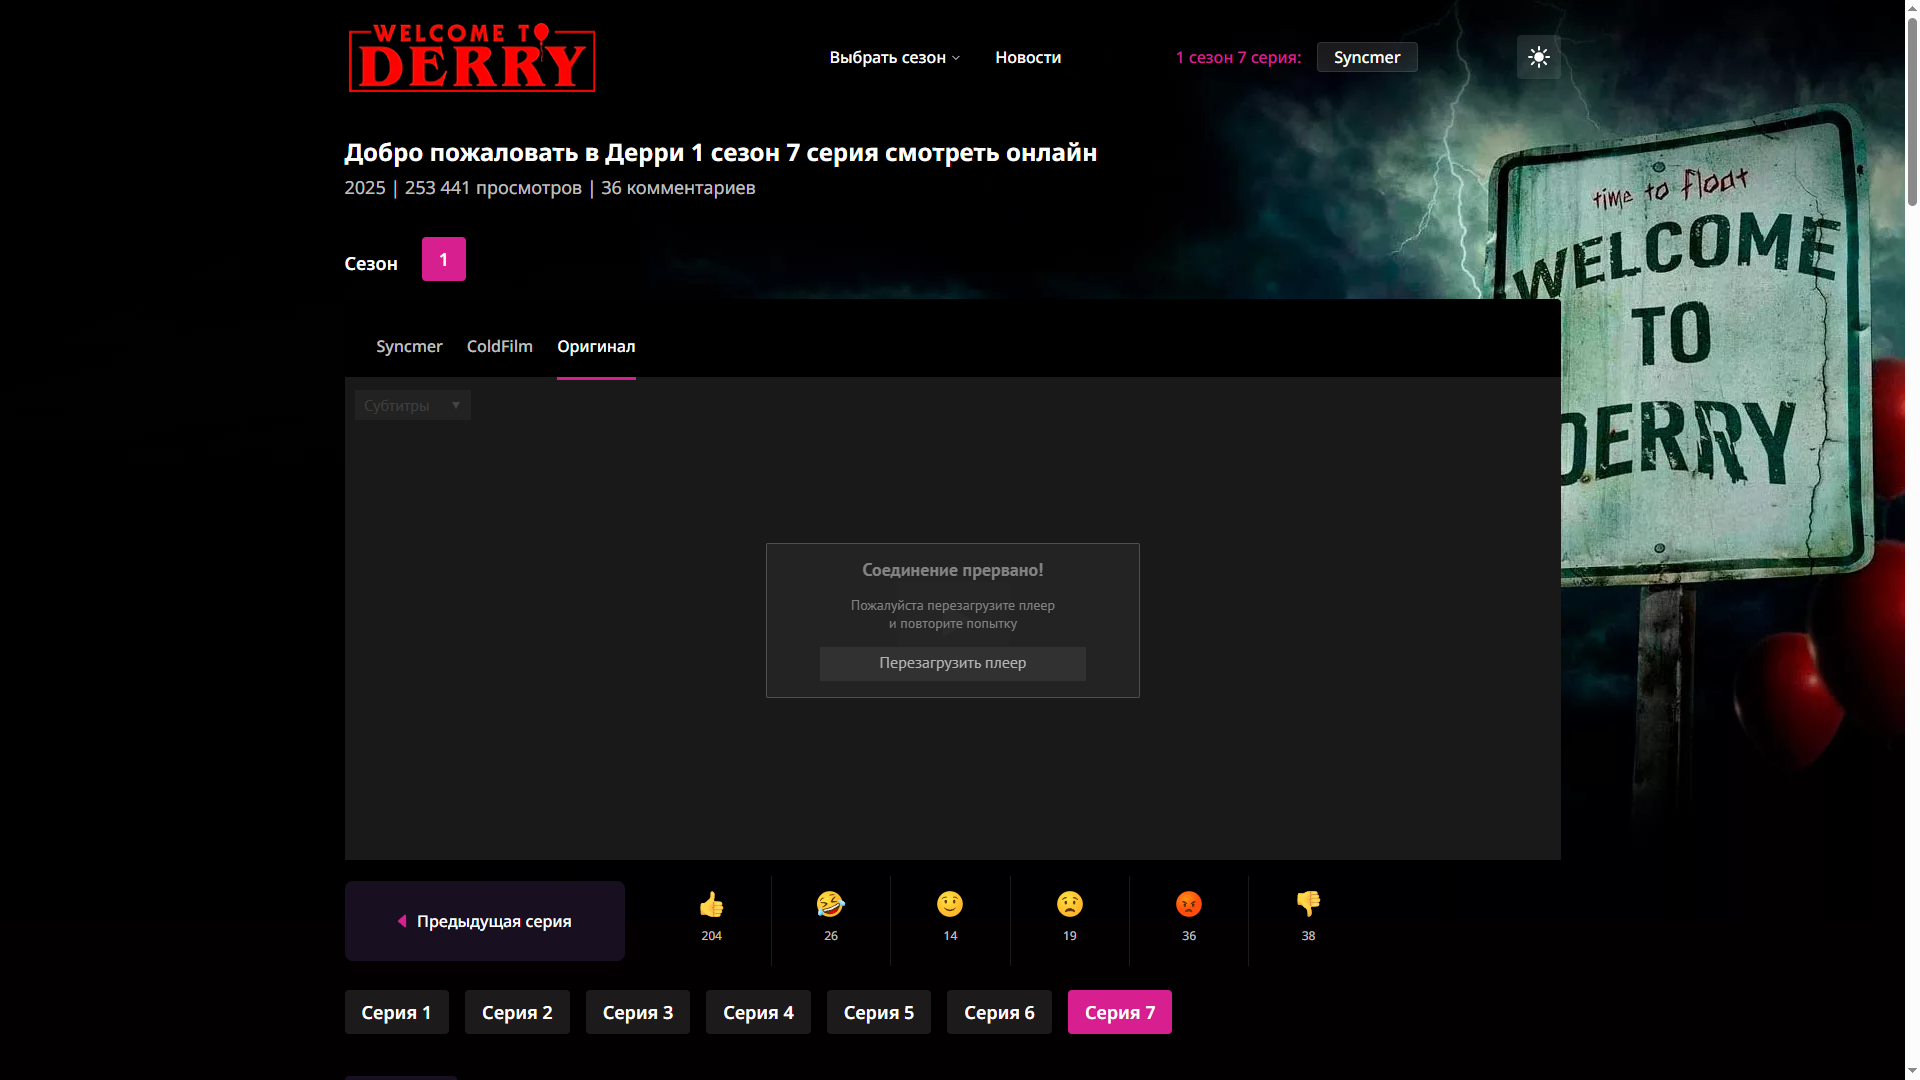Open the Субтитры dropdown in player
Image resolution: width=1920 pixels, height=1080 pixels.
tap(412, 405)
